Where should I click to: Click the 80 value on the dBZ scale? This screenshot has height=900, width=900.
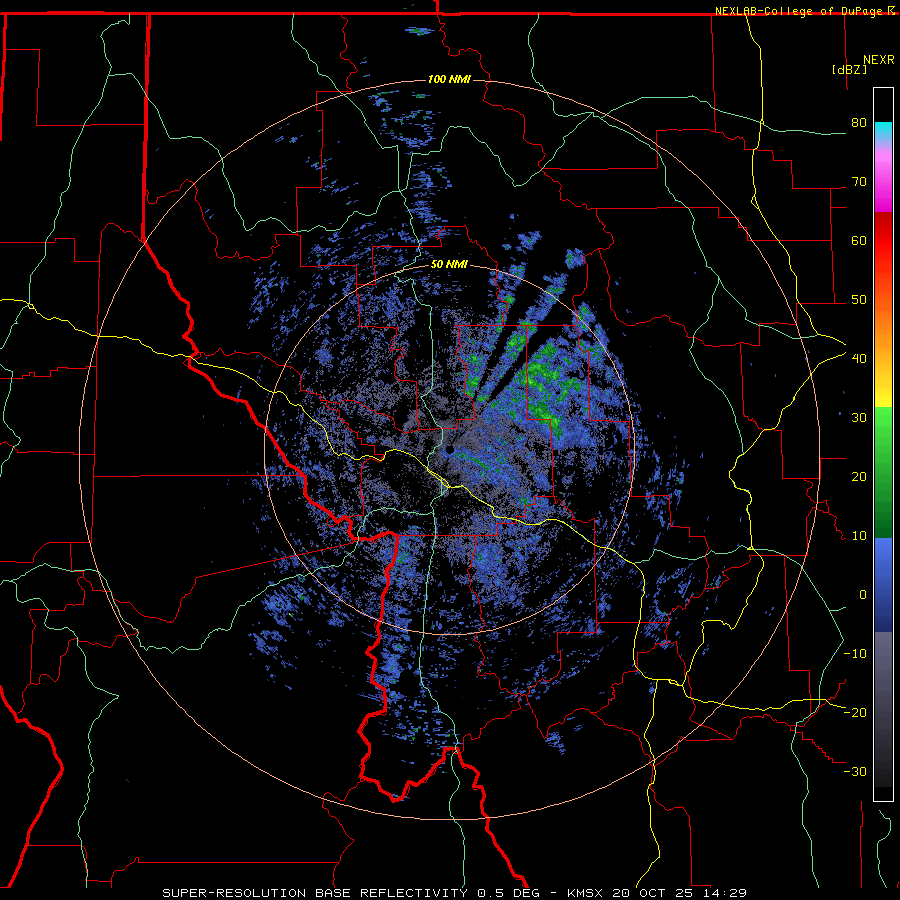point(859,123)
